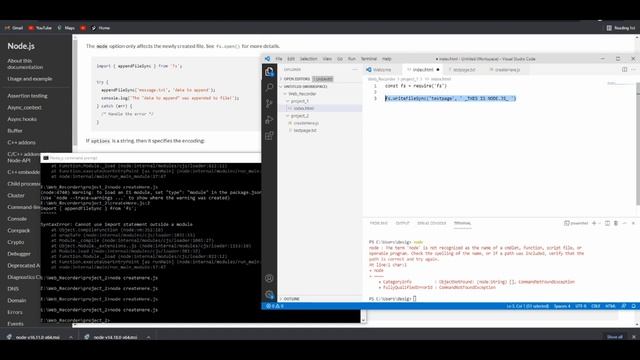Open Usage and example docs link

30,79
